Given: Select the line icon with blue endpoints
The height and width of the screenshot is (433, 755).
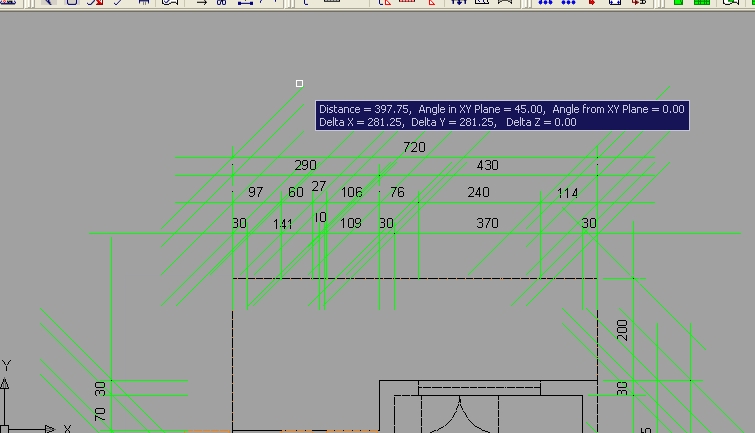Looking at the screenshot, I should [x=245, y=3].
